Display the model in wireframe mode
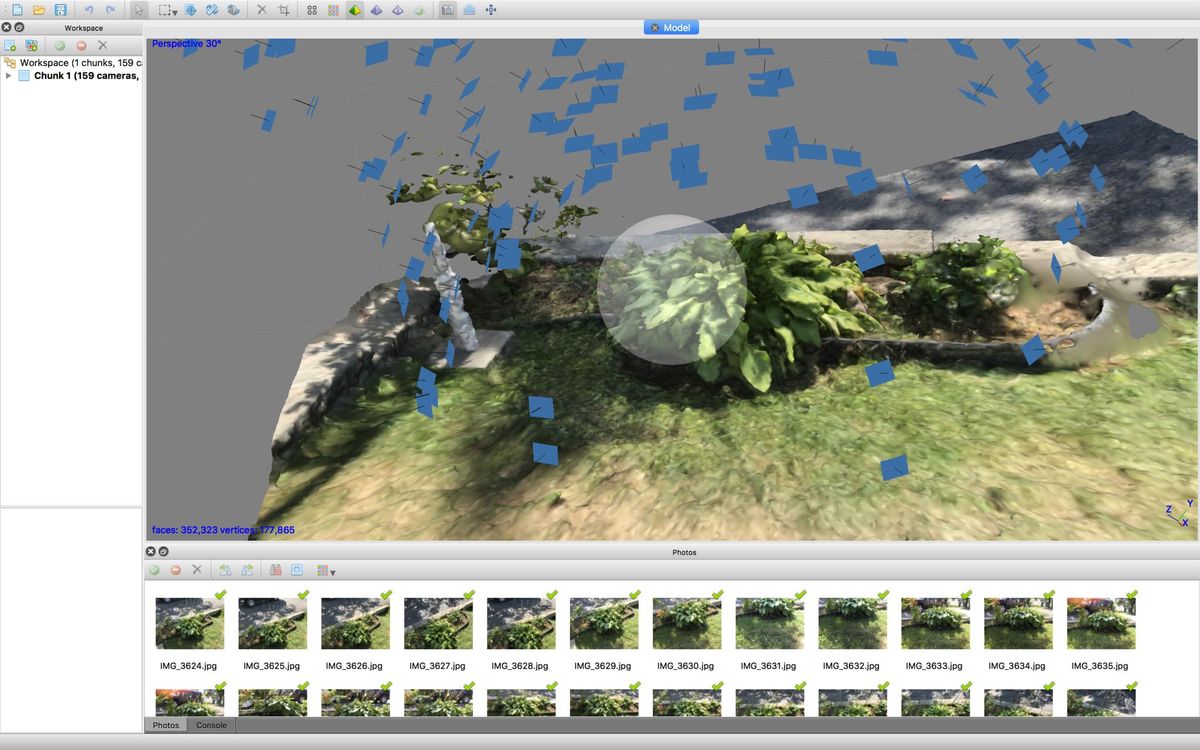This screenshot has width=1200, height=750. pos(399,11)
